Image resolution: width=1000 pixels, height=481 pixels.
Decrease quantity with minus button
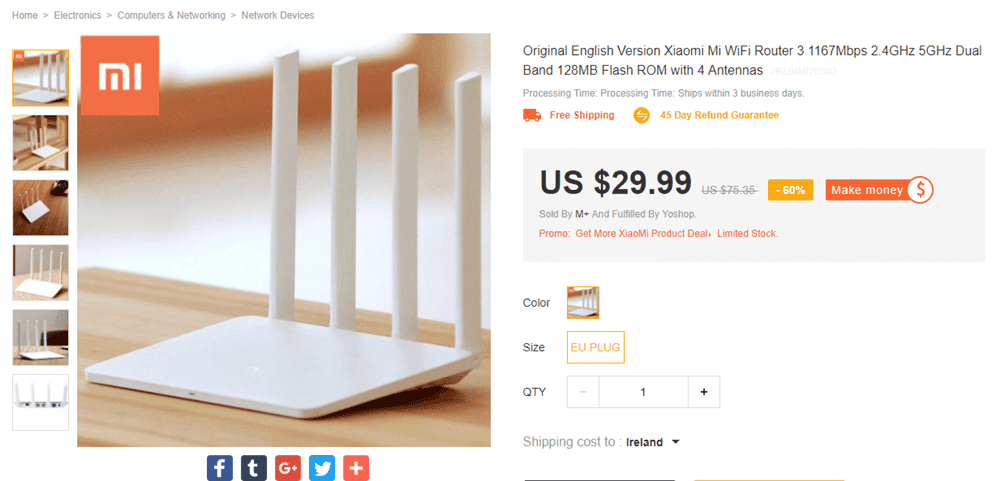[583, 392]
